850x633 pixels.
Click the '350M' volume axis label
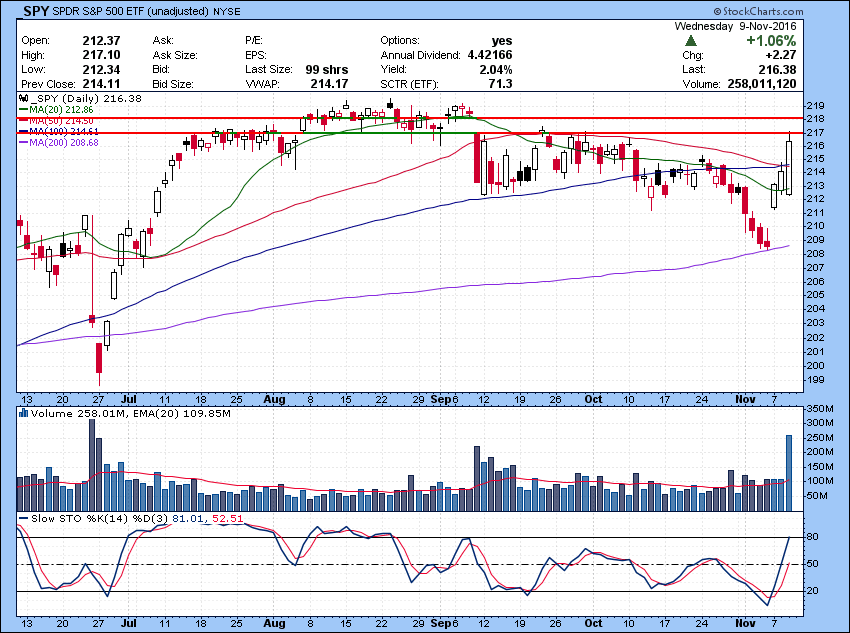pos(820,409)
